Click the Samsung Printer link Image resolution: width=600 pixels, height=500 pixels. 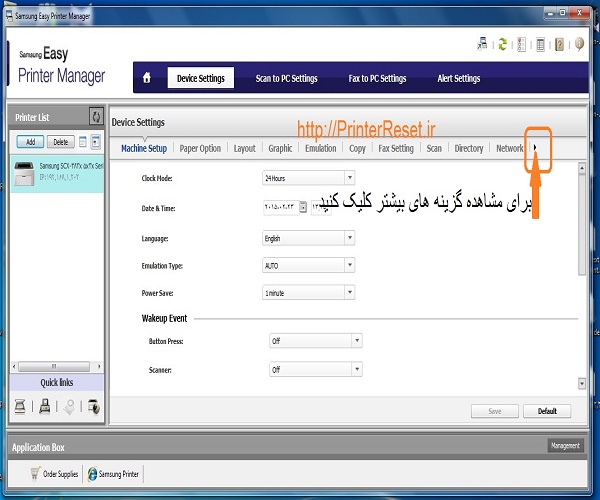[119, 474]
